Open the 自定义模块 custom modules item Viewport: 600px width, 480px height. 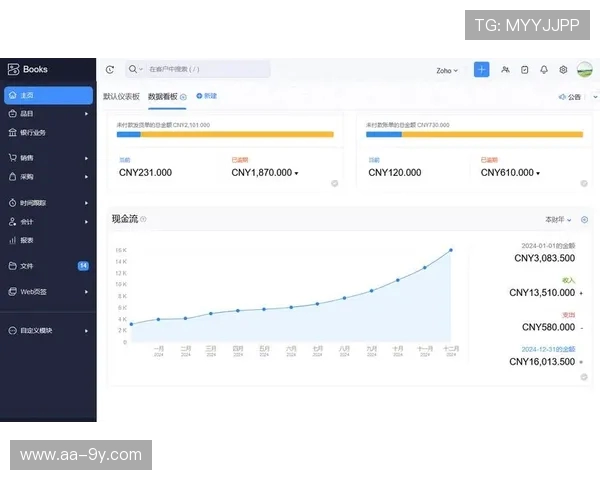point(48,330)
